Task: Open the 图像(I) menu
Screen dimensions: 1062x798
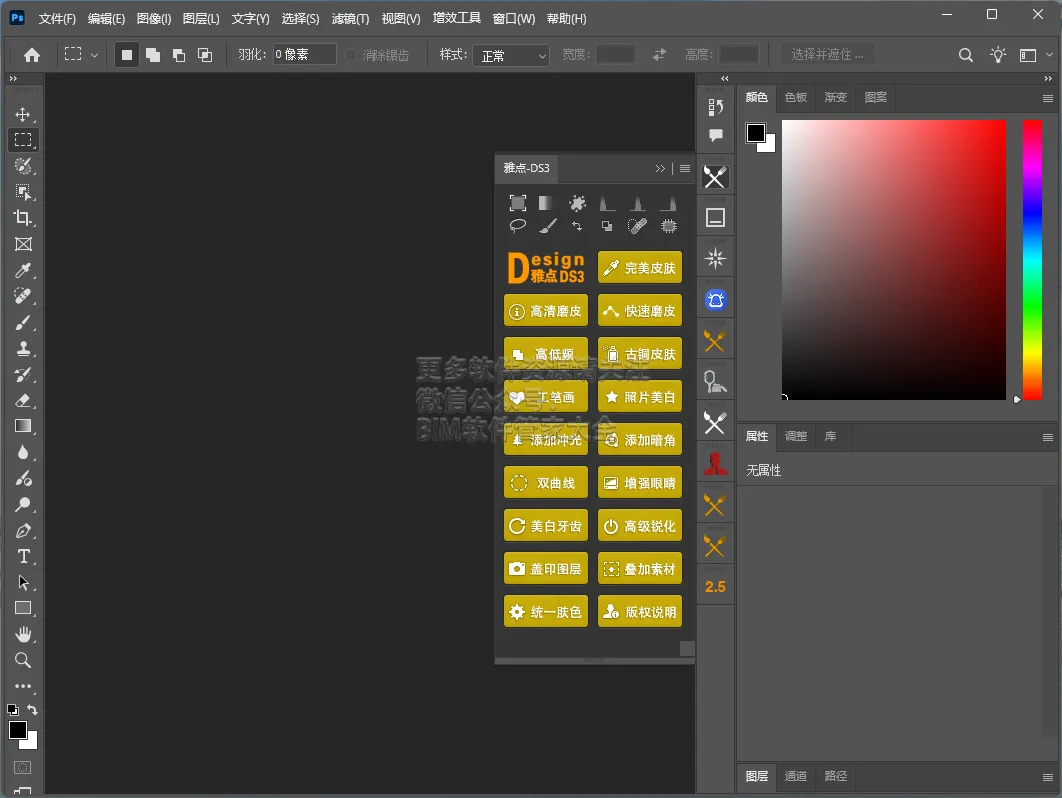Action: point(154,19)
